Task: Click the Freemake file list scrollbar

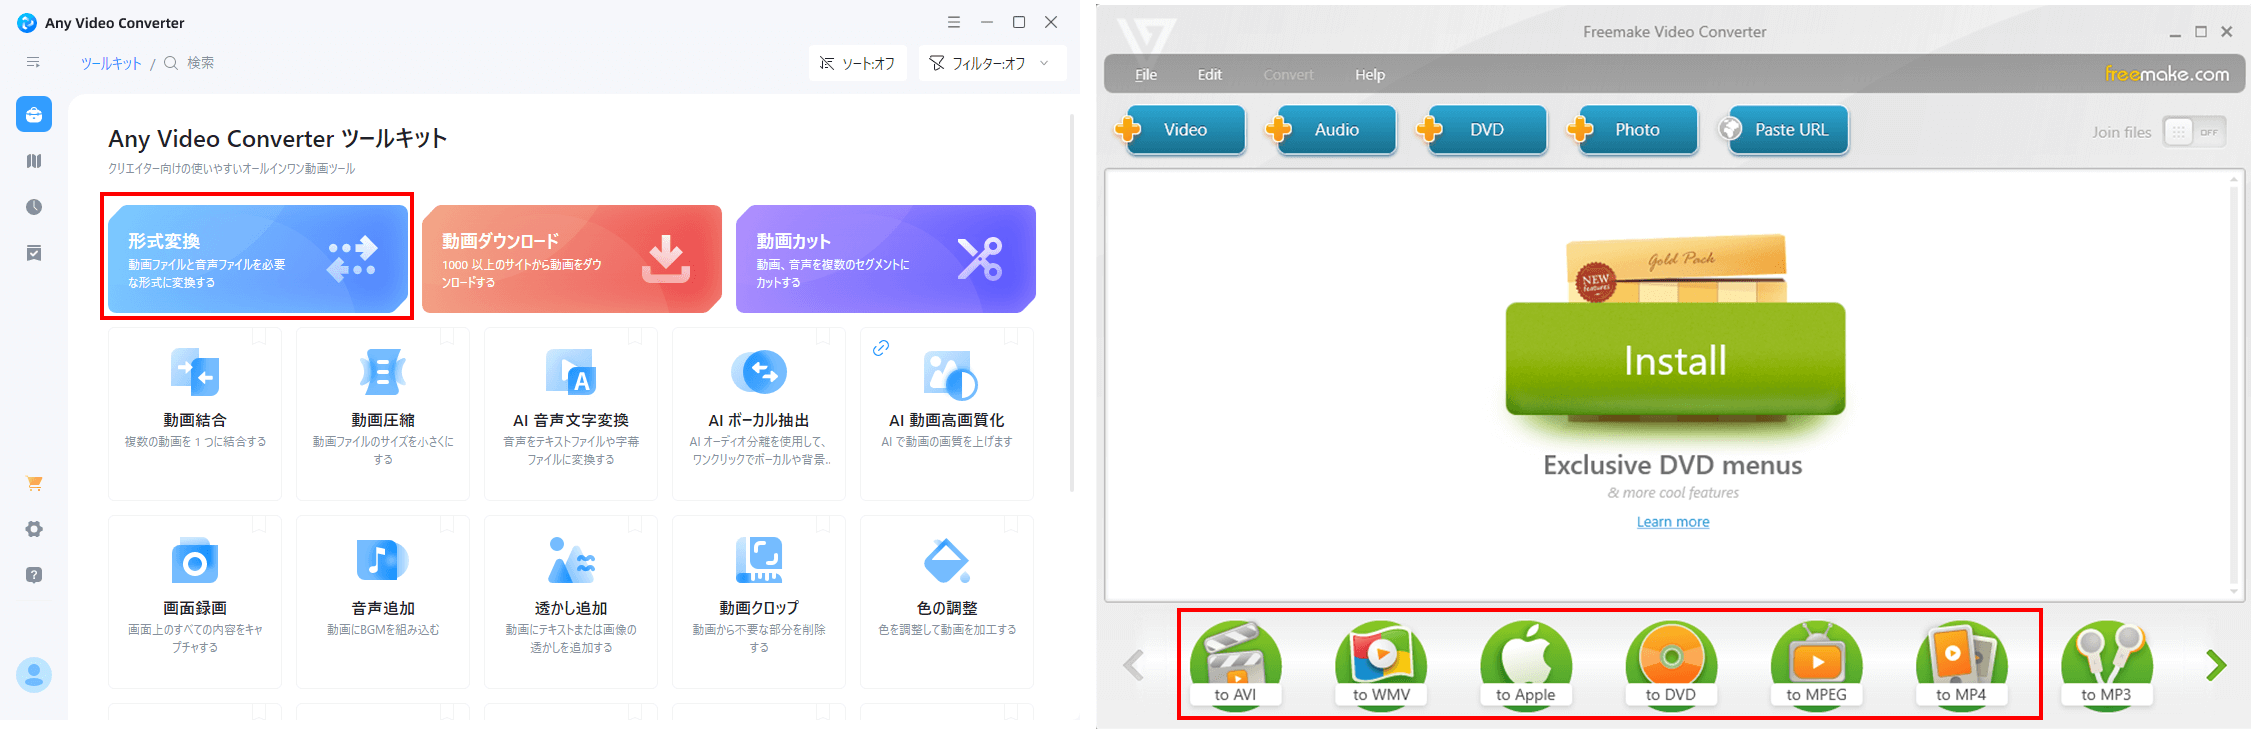Action: click(2234, 385)
